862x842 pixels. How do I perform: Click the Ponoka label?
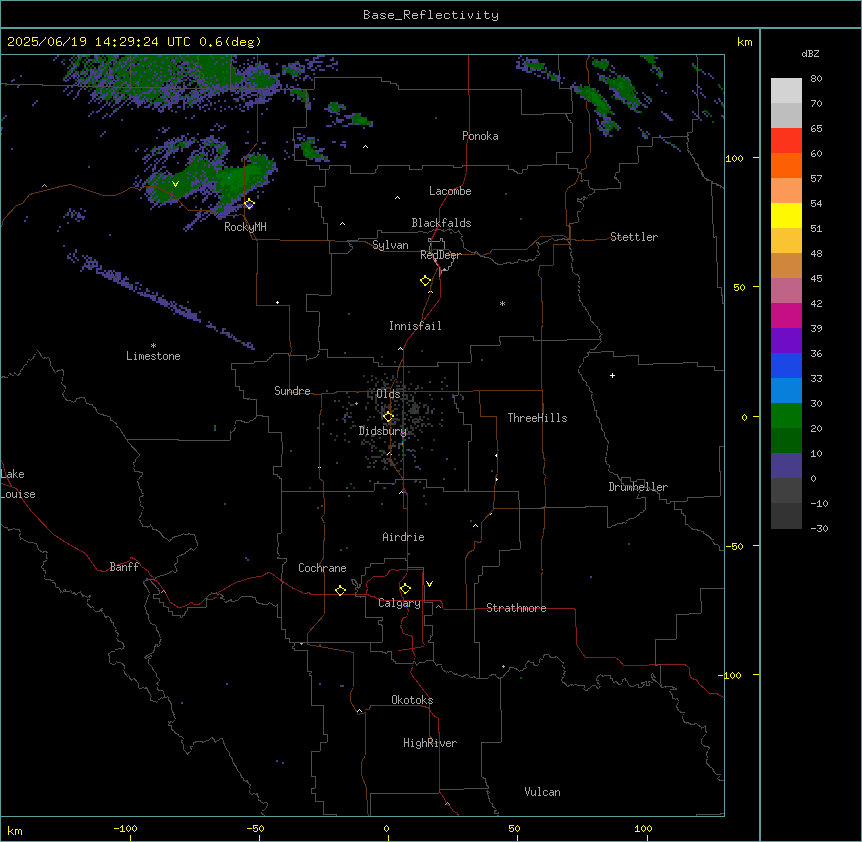coord(480,136)
